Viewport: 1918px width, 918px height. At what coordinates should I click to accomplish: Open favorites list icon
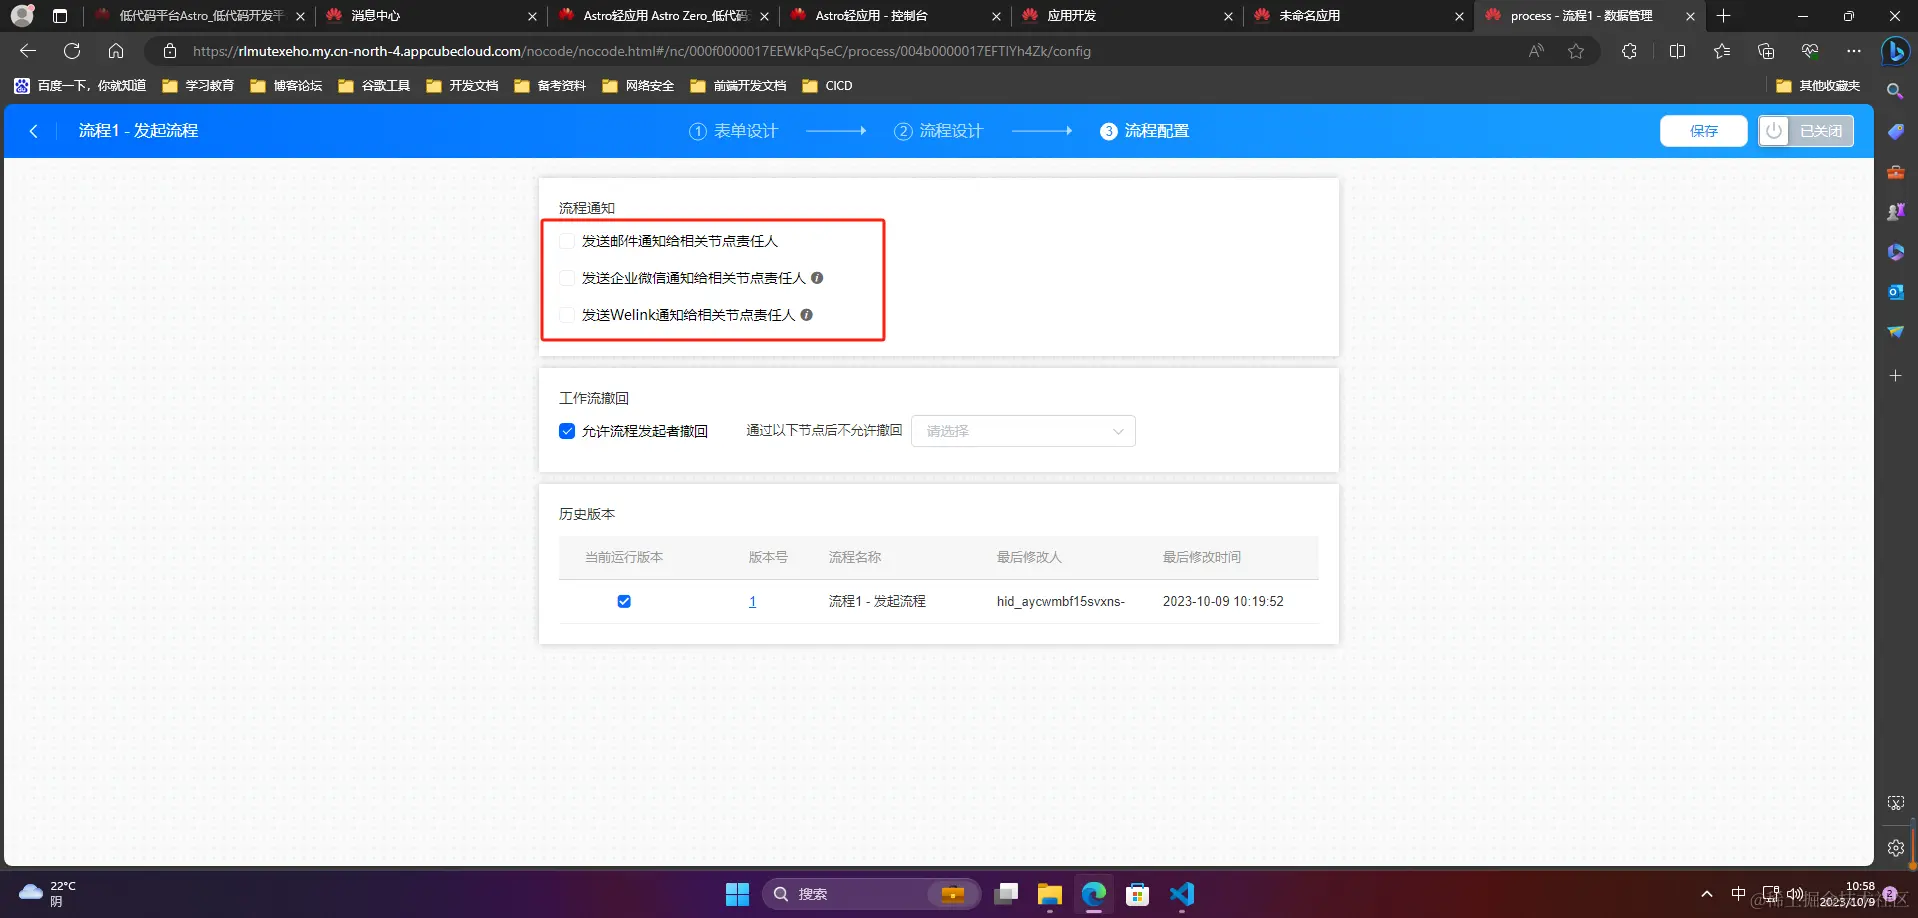[1721, 51]
